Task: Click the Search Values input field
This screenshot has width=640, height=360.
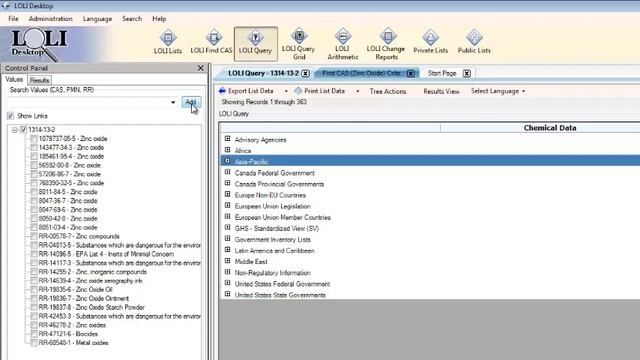Action: coord(88,102)
